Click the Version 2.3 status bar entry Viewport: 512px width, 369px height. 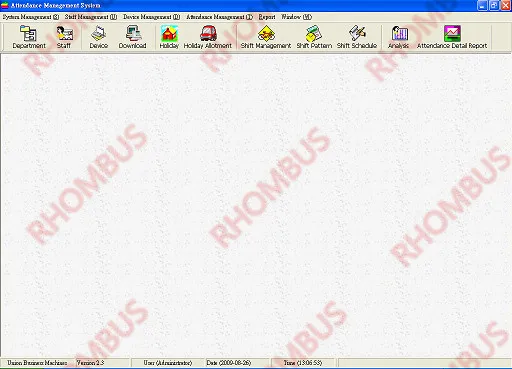click(x=90, y=363)
